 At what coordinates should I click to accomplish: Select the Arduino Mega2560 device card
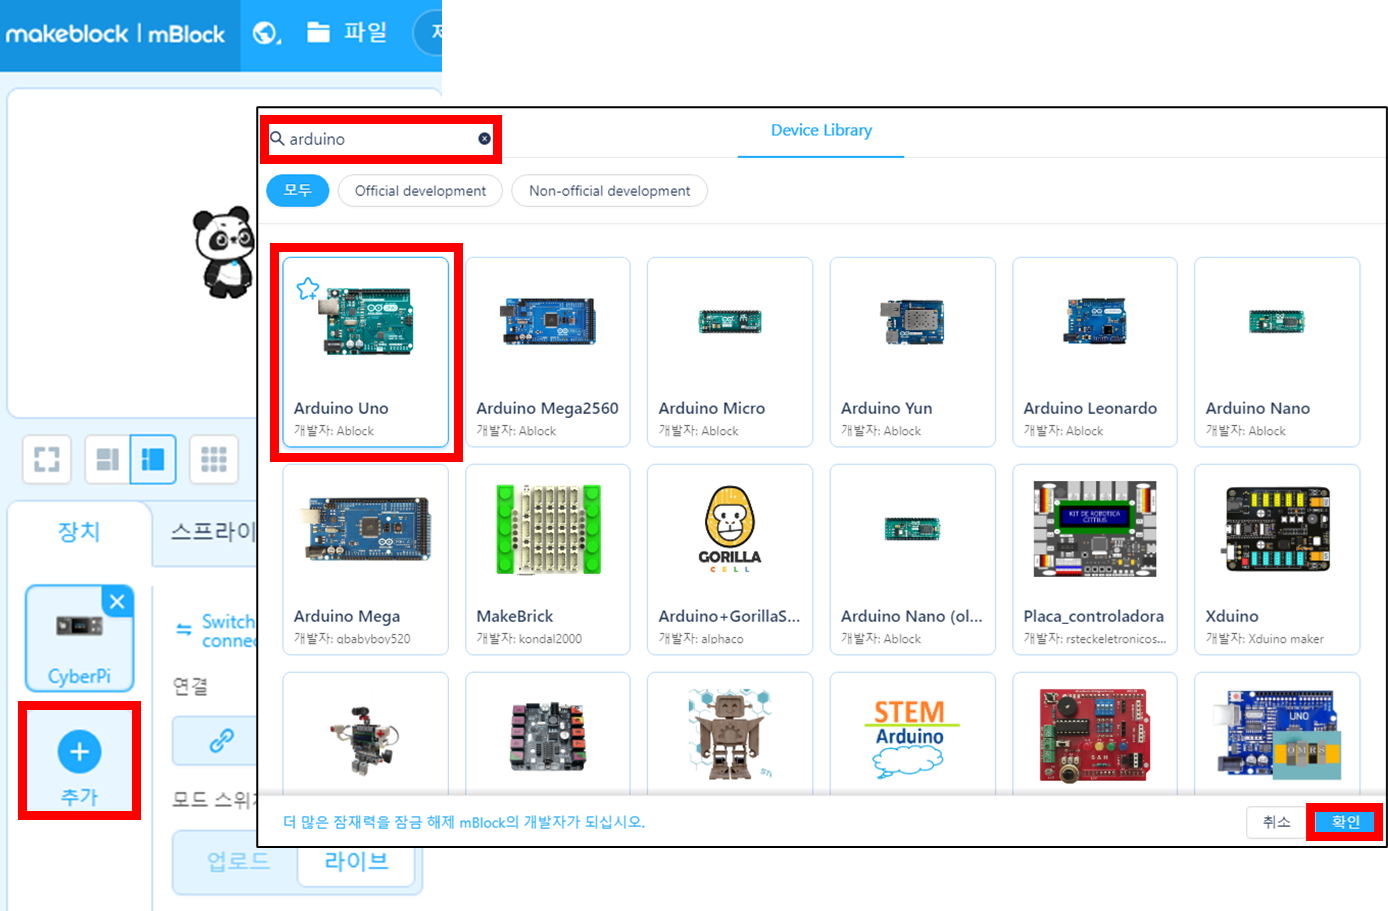pyautogui.click(x=547, y=351)
